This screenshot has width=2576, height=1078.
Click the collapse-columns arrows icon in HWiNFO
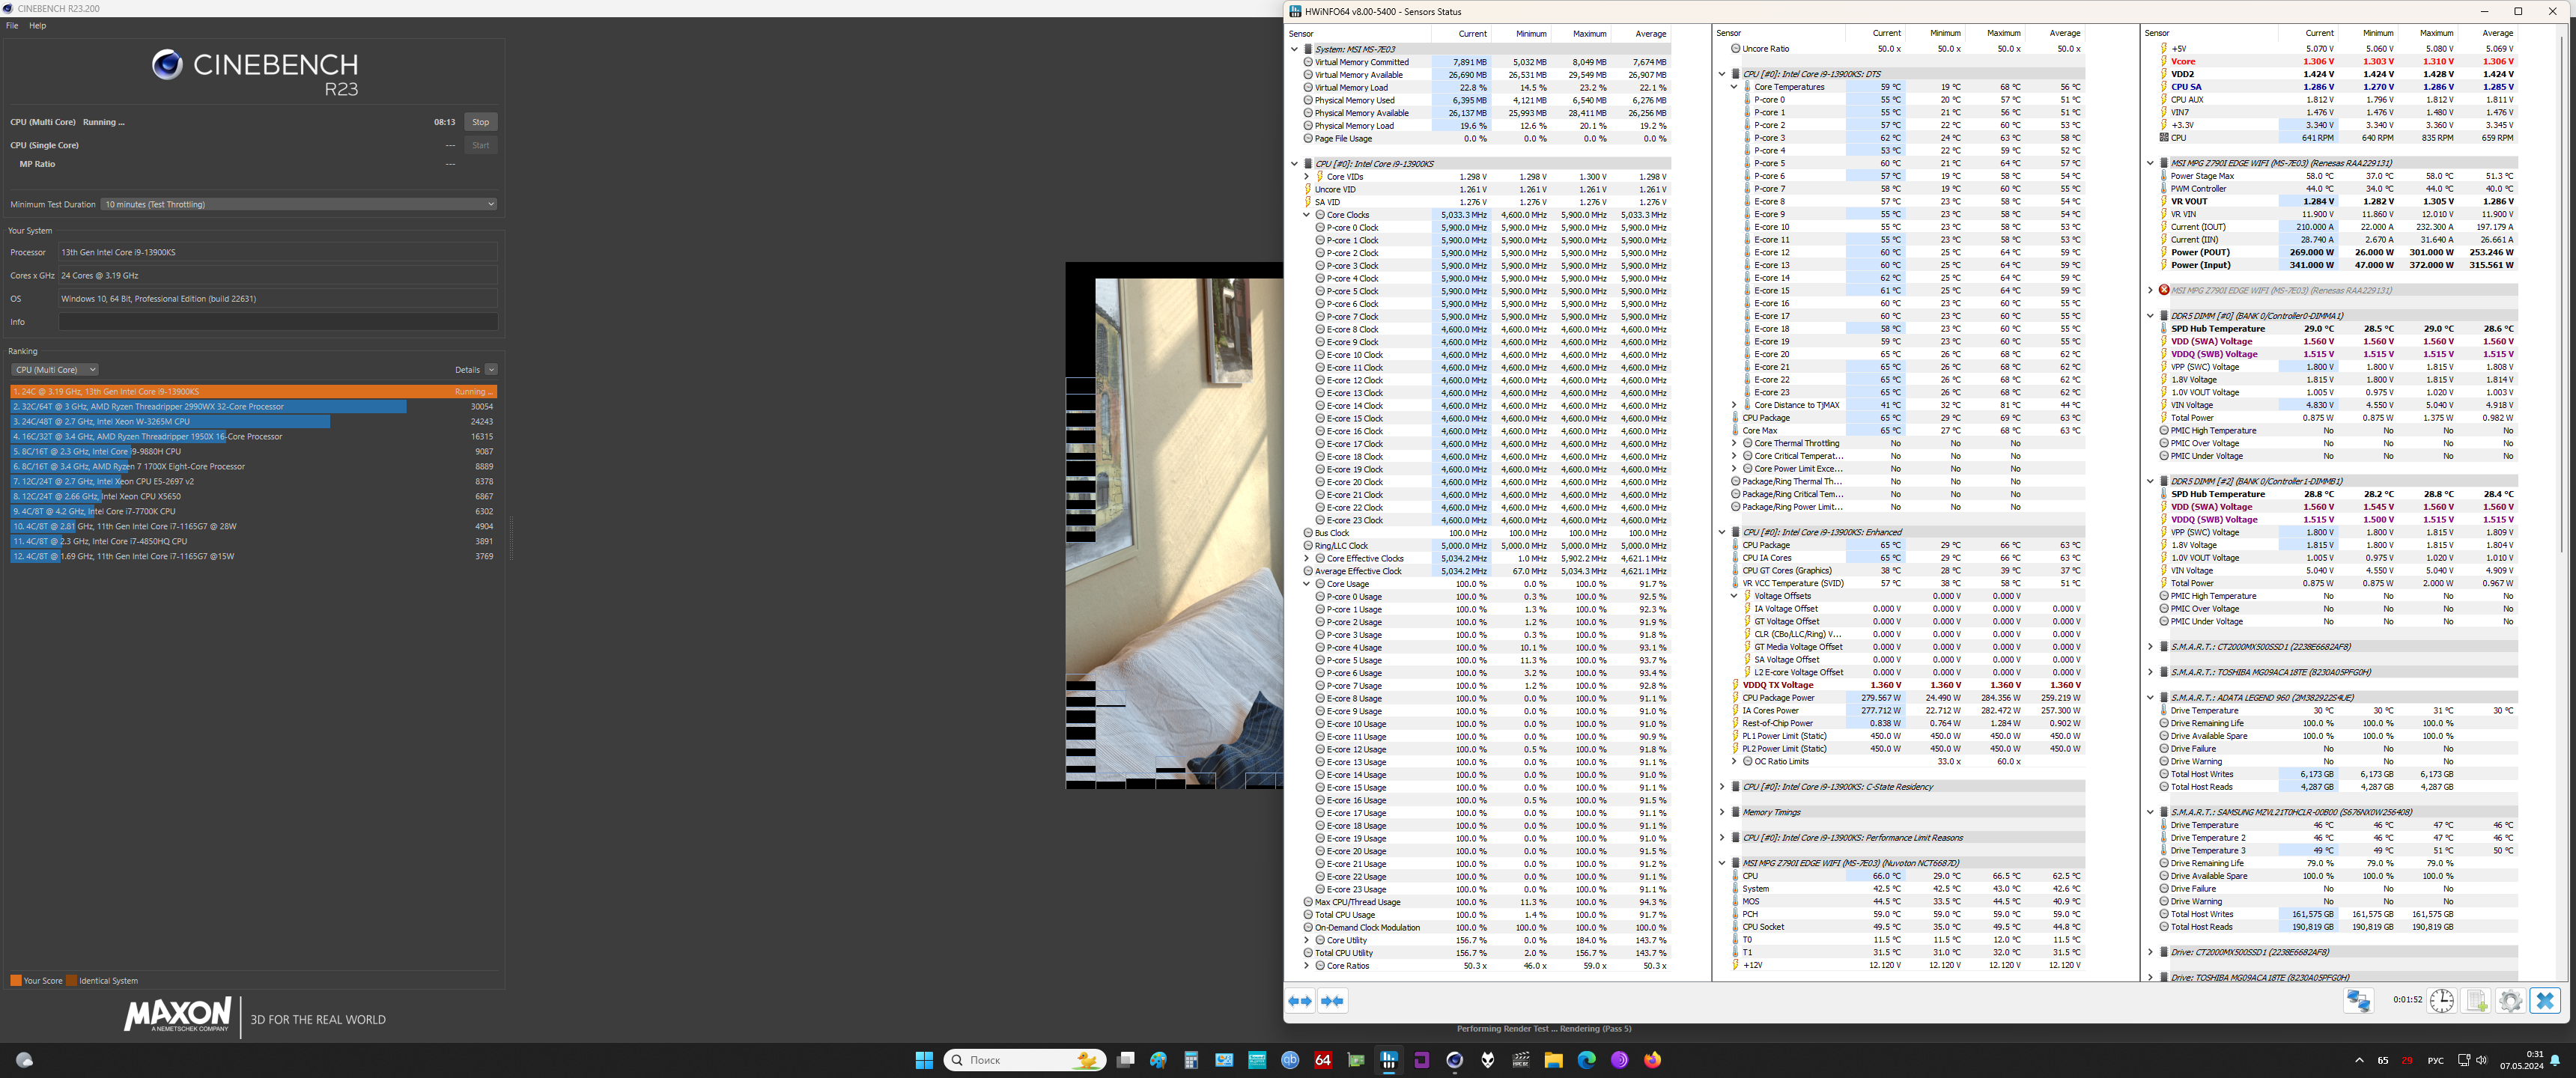click(x=1332, y=1001)
